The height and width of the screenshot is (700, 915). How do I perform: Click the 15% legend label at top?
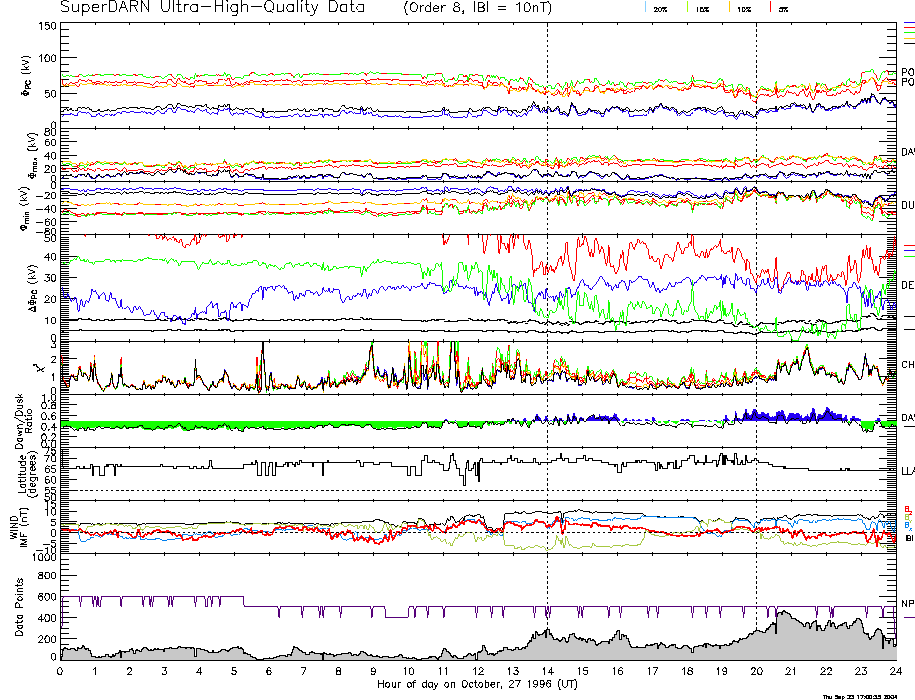[x=701, y=8]
